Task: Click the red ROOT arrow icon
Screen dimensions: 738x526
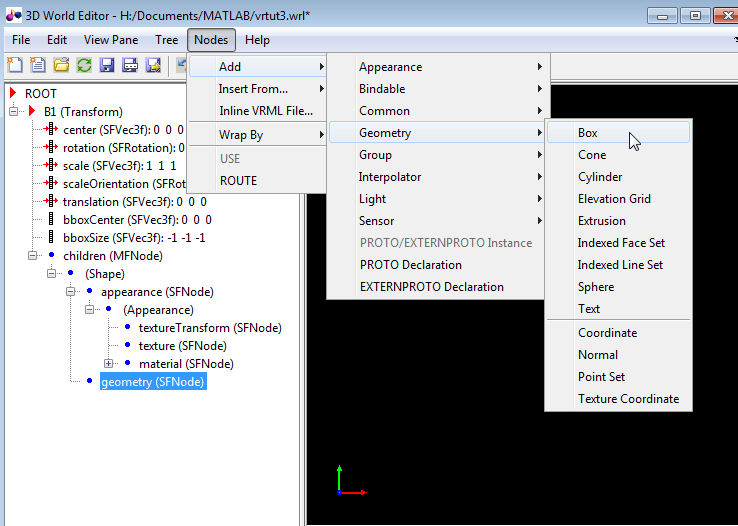Action: click(x=13, y=93)
